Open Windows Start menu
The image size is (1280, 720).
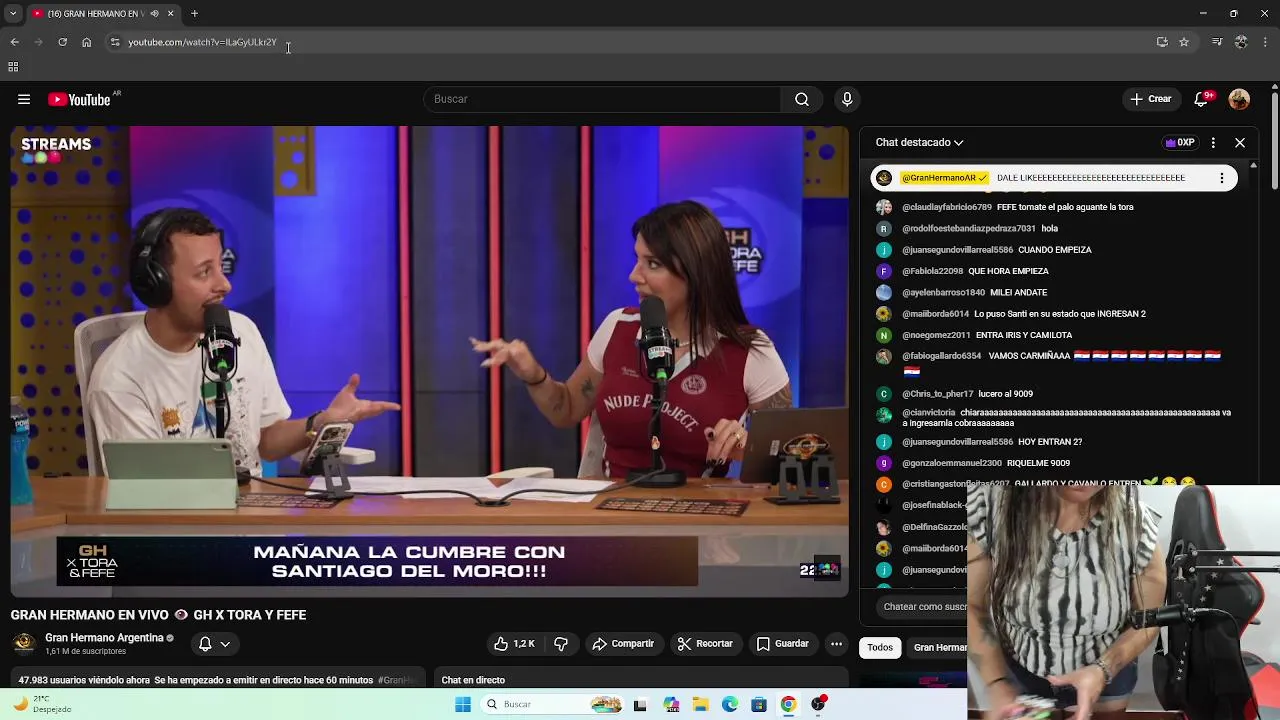coord(462,704)
